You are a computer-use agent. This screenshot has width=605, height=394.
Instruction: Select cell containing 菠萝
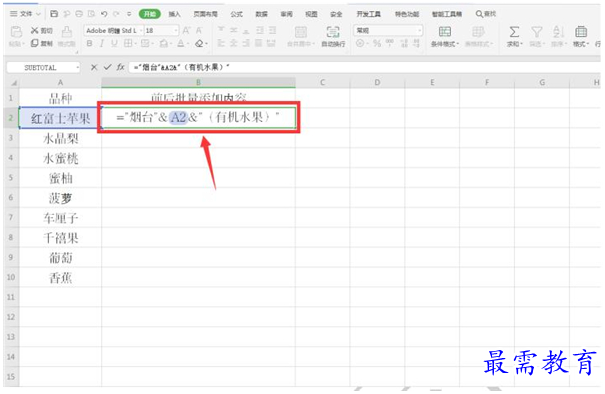[x=61, y=198]
